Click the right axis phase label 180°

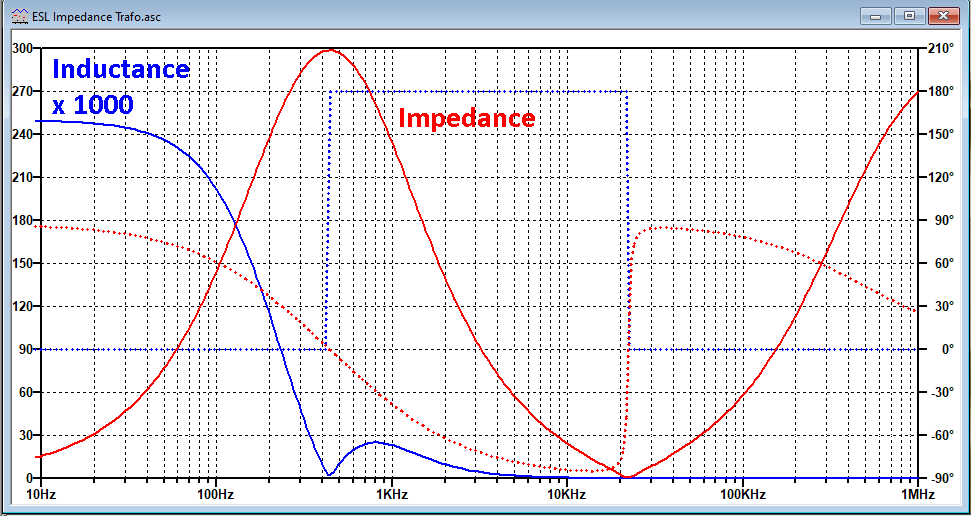click(x=939, y=91)
